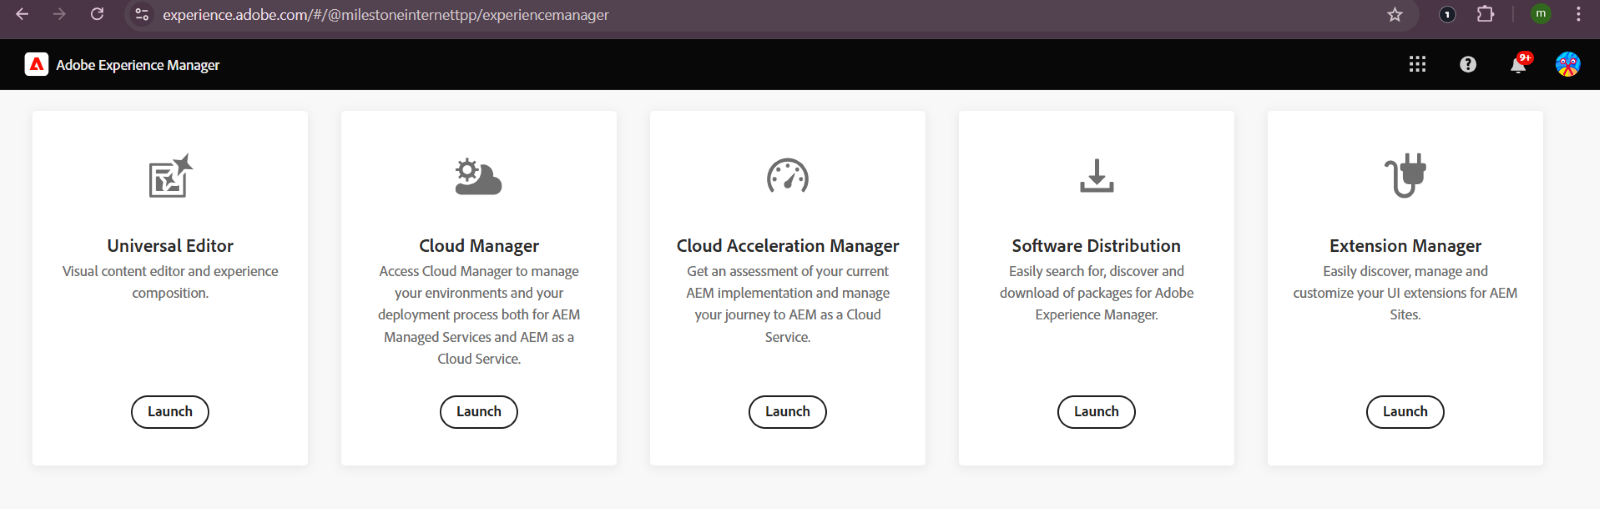
Task: Open the apps grid switcher
Action: click(x=1417, y=64)
